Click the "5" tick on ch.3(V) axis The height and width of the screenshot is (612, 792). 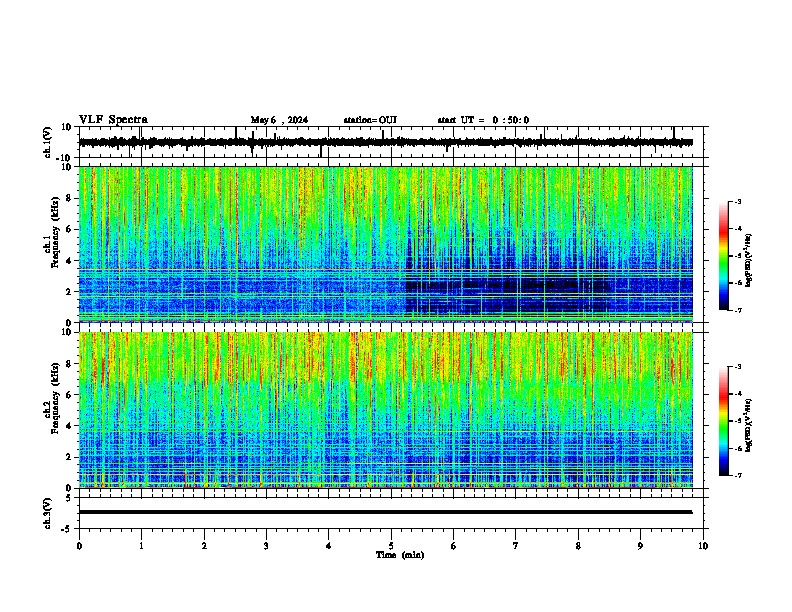coord(70,497)
